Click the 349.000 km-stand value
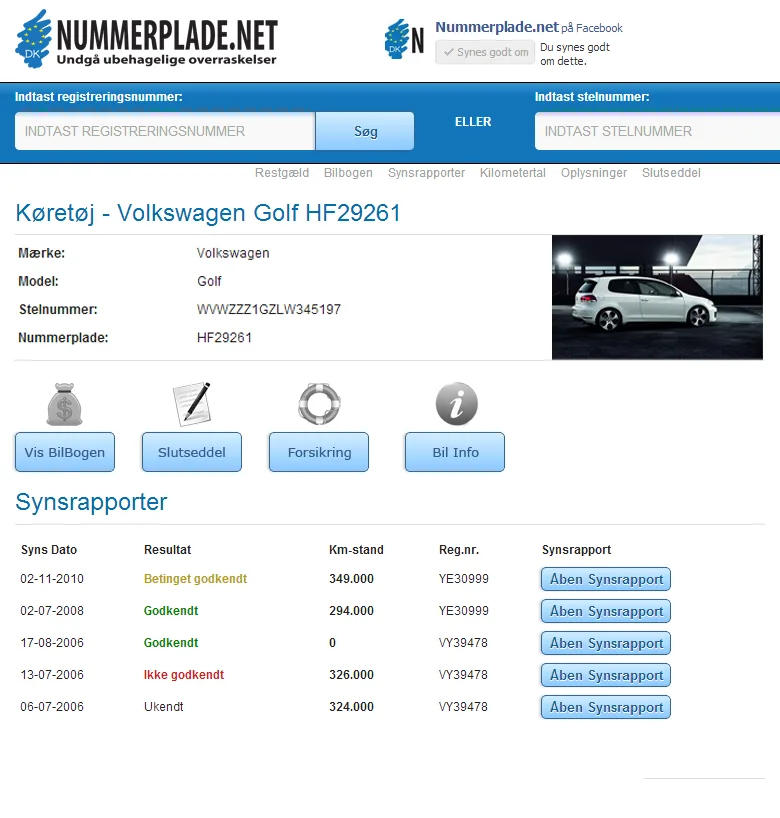Viewport: 780px width, 818px height. point(351,579)
